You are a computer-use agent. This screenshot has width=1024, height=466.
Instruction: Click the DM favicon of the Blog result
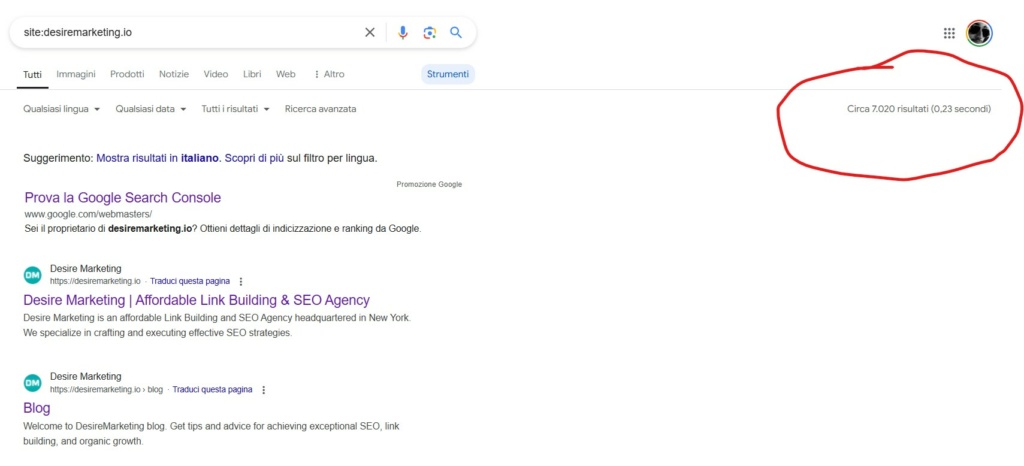(32, 383)
